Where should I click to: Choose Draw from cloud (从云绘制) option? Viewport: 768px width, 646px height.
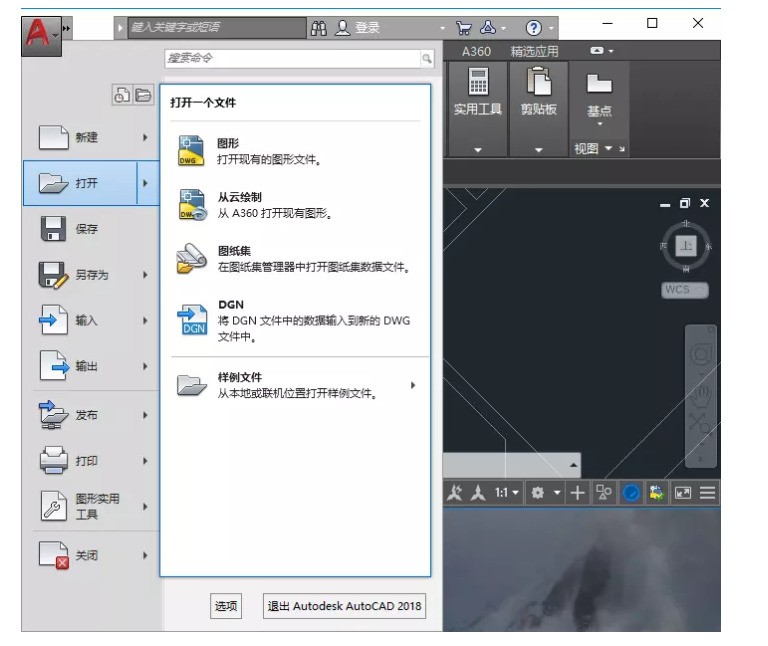[x=295, y=205]
